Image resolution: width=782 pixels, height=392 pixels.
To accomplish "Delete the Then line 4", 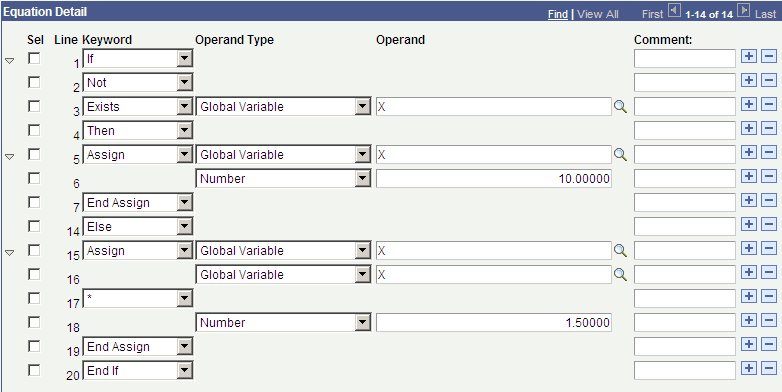I will coord(769,128).
